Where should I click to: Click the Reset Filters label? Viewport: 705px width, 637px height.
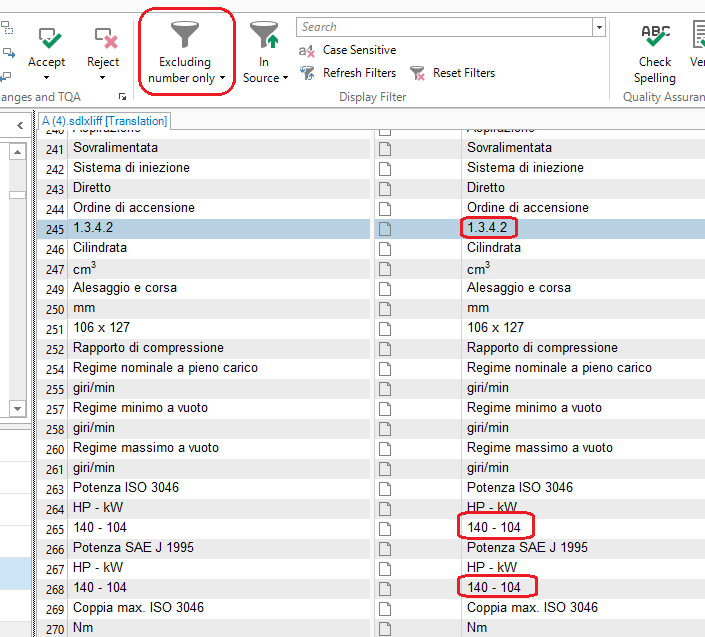pos(463,73)
